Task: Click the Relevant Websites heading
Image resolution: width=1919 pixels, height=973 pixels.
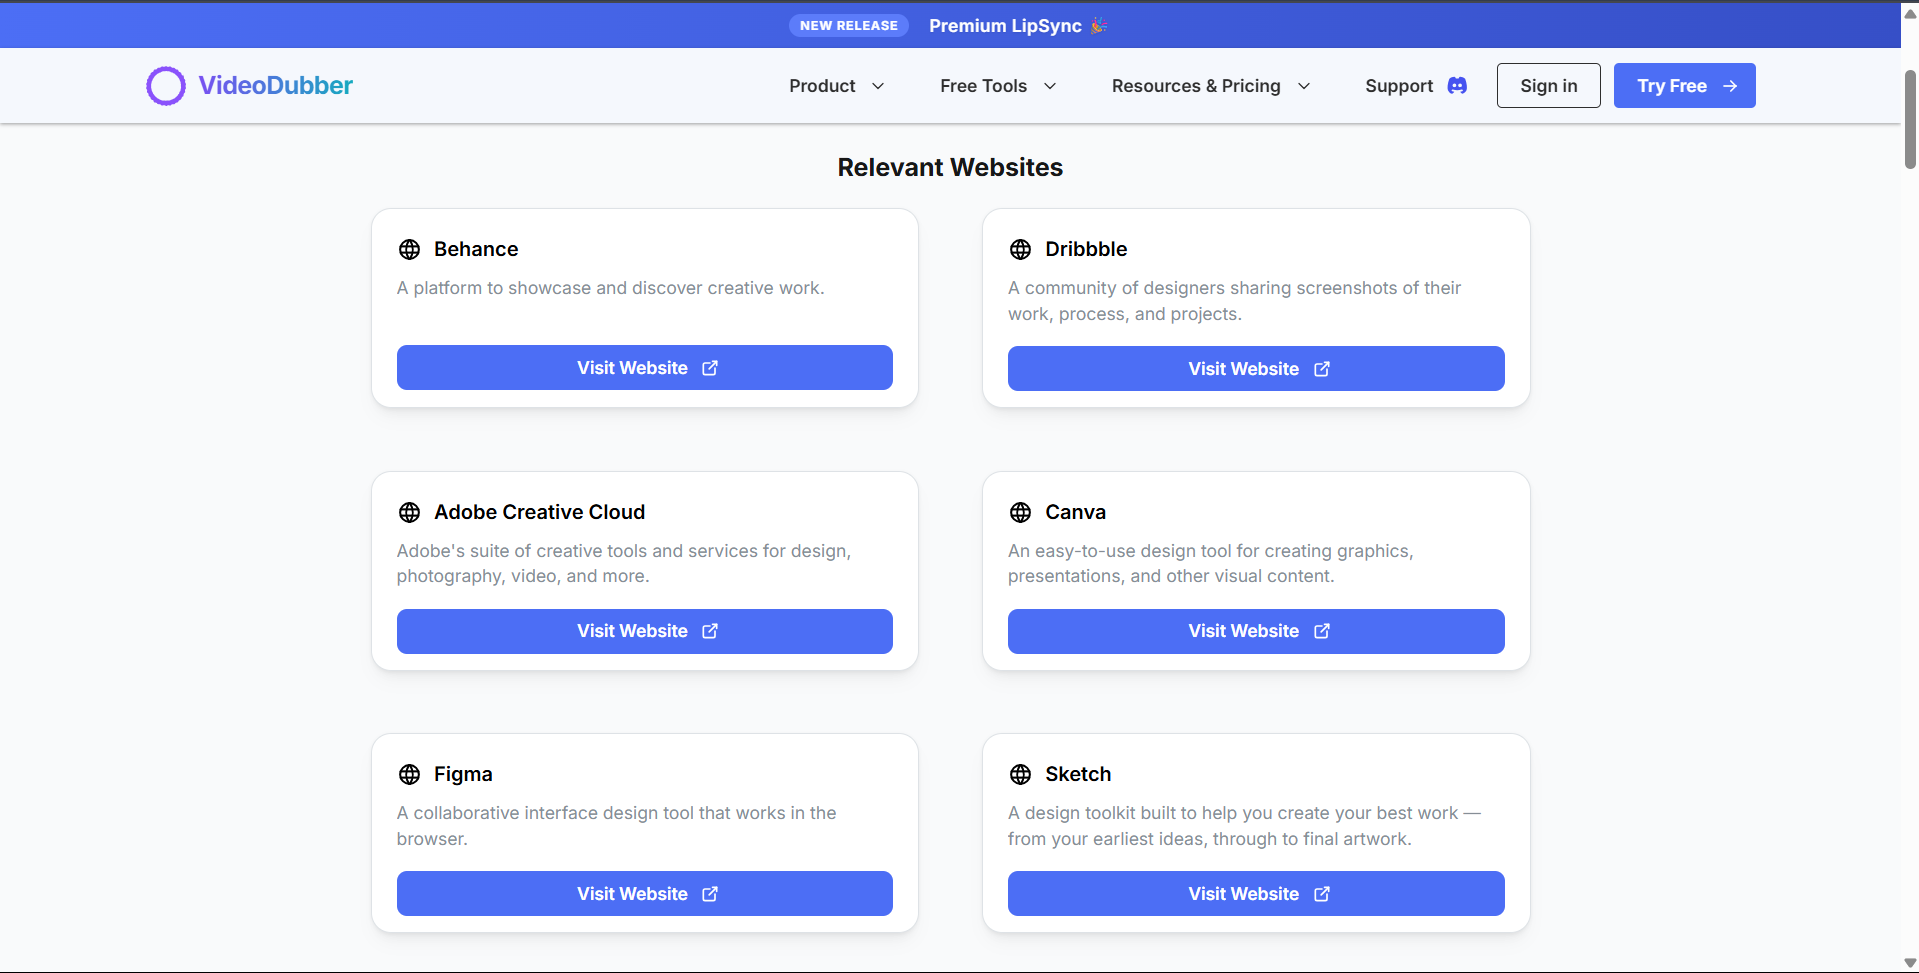Action: click(x=950, y=167)
